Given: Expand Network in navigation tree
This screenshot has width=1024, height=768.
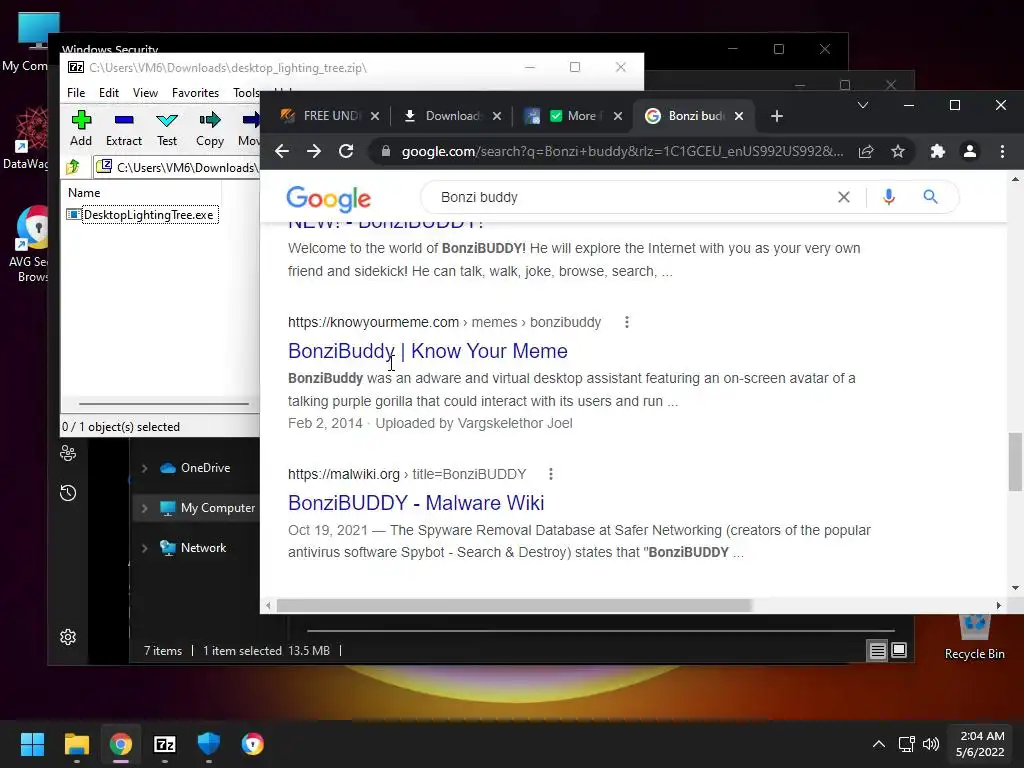Looking at the screenshot, I should [144, 549].
